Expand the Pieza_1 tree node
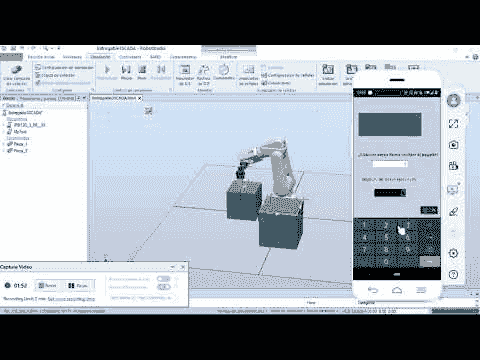The width and height of the screenshot is (480, 360). tap(4, 144)
